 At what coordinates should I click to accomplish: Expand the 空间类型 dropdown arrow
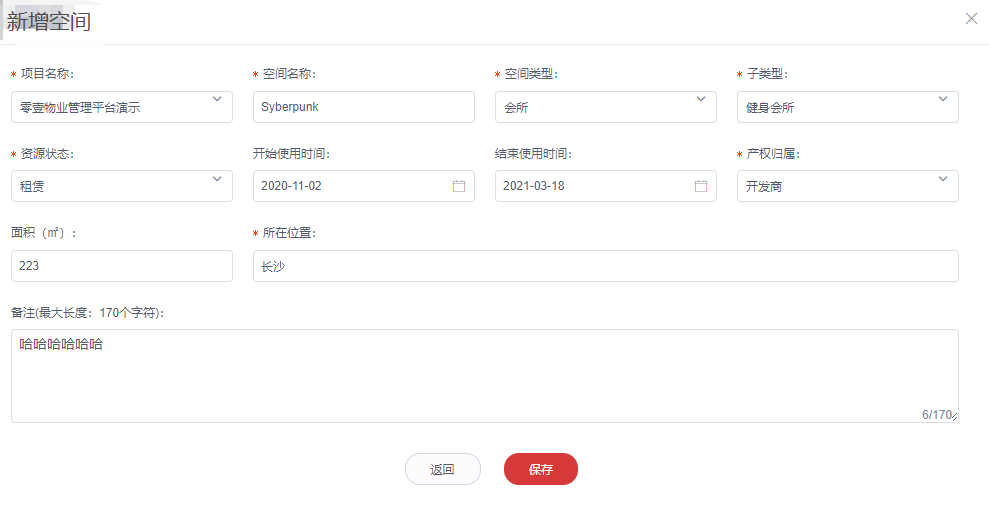pos(701,99)
